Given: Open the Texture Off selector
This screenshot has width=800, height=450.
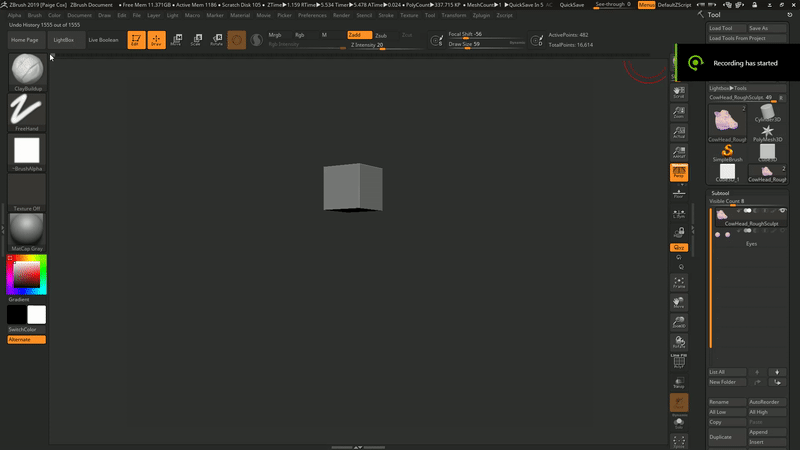Looking at the screenshot, I should pyautogui.click(x=27, y=192).
